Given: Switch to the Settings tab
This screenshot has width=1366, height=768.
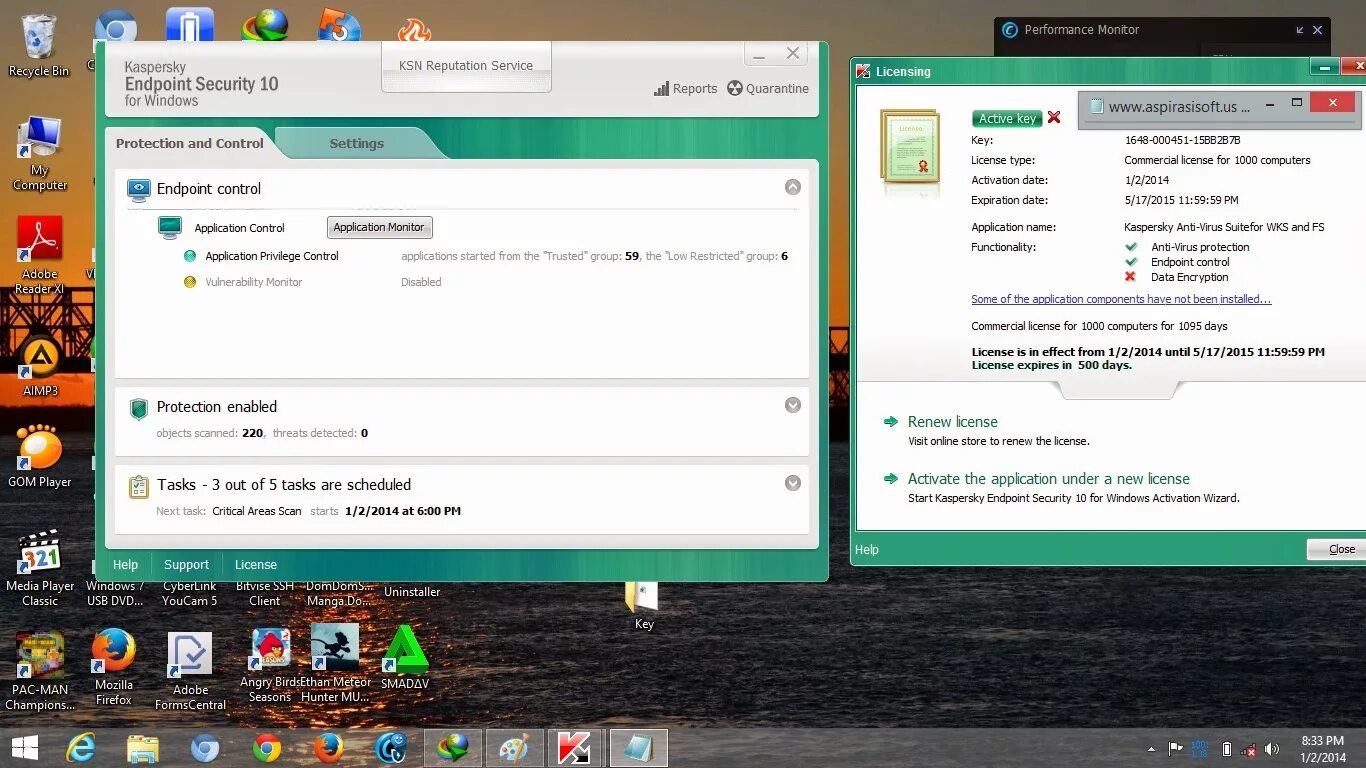Looking at the screenshot, I should pyautogui.click(x=357, y=143).
